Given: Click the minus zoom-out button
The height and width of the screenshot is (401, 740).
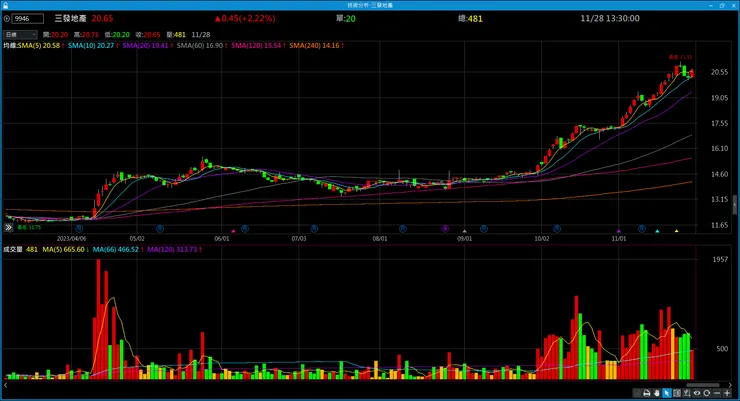Looking at the screenshot, I should point(717,393).
